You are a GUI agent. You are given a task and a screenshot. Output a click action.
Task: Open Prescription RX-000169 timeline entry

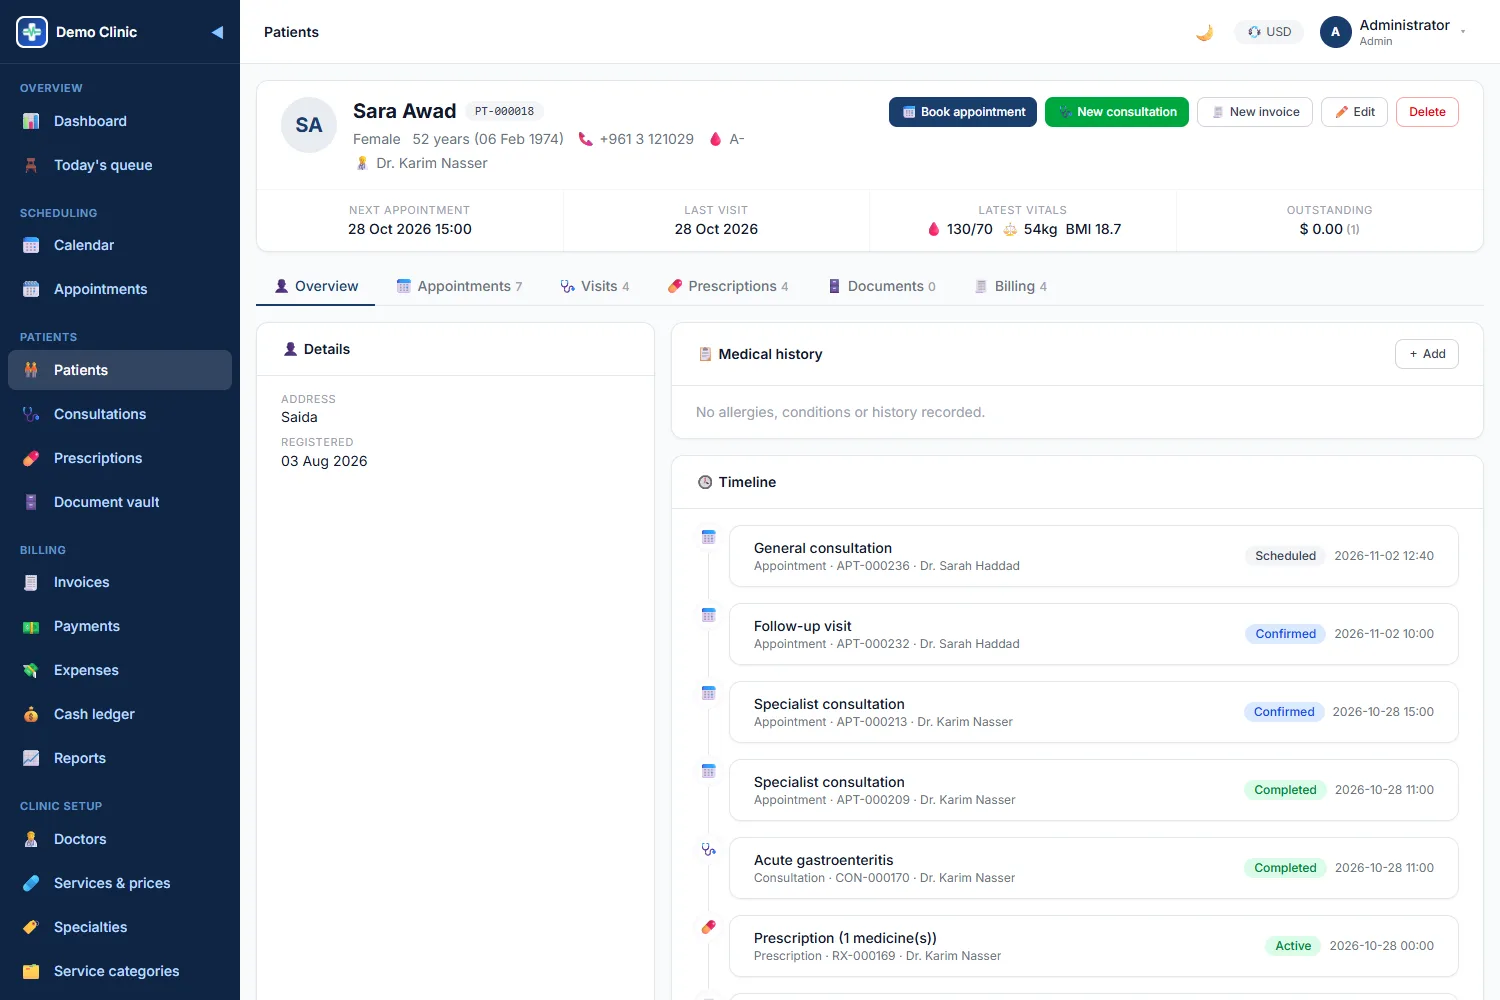(1094, 946)
